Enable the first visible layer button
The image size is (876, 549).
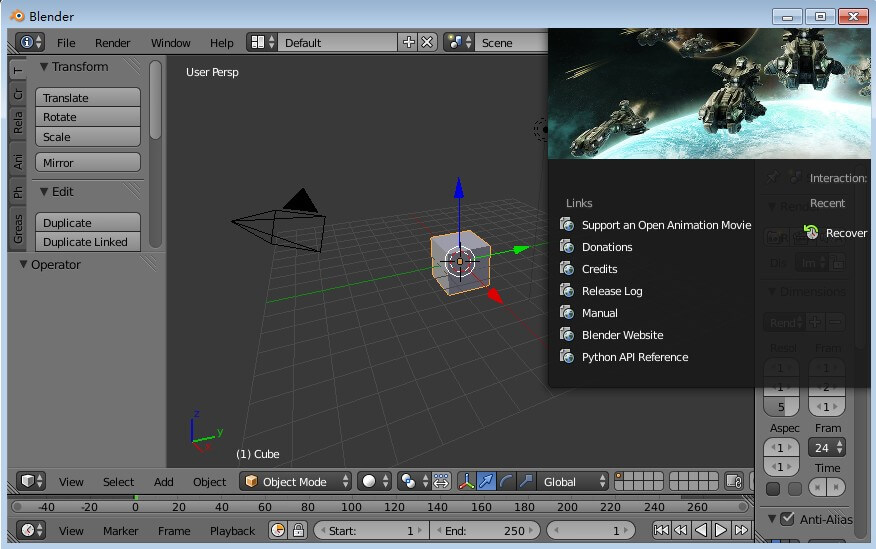tap(619, 476)
